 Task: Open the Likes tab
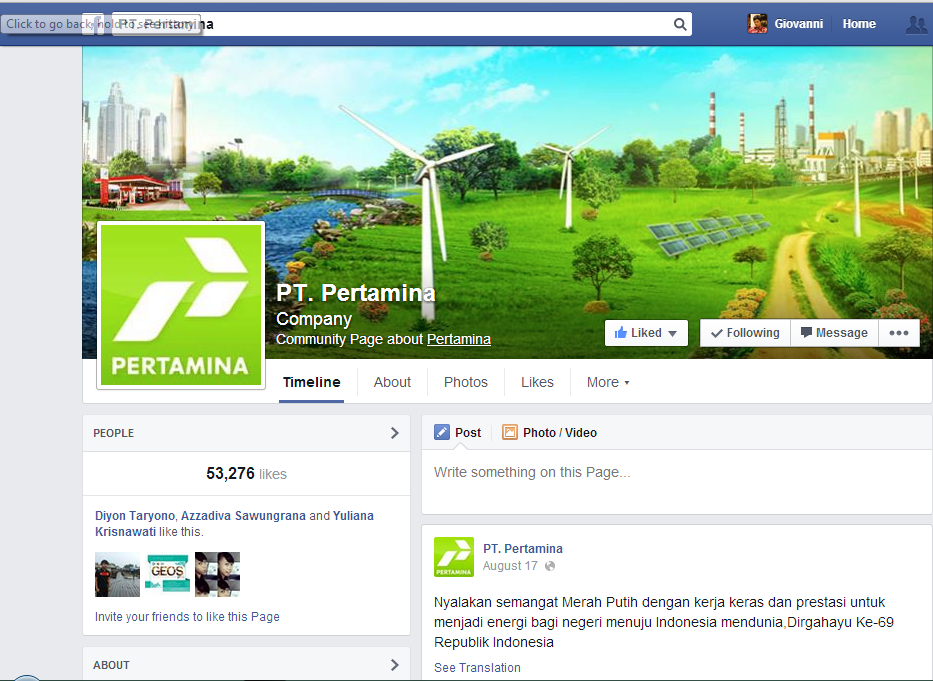click(x=537, y=382)
